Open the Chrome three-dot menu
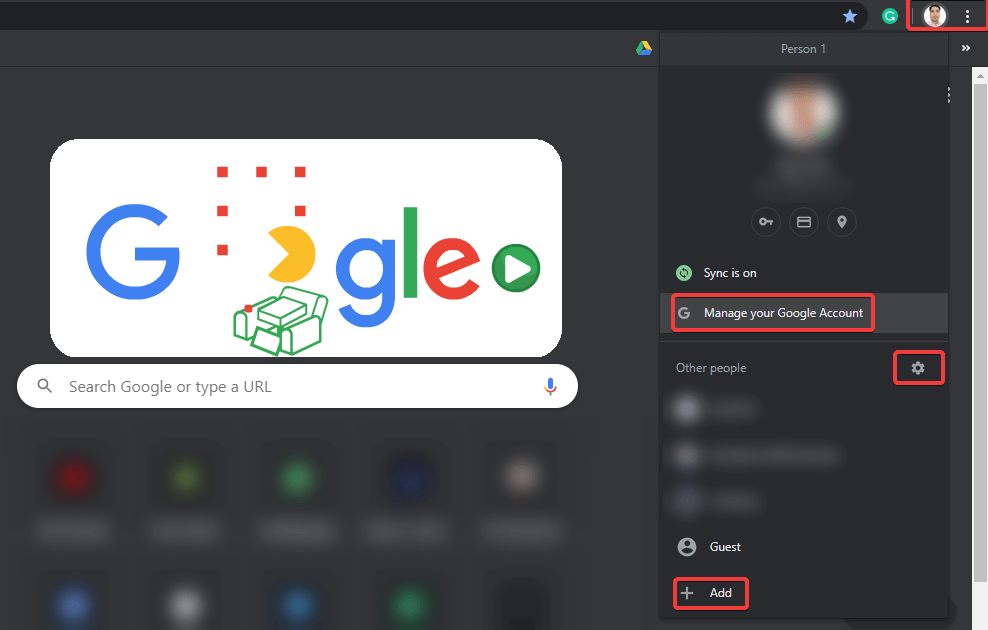The width and height of the screenshot is (988, 630). [x=967, y=16]
